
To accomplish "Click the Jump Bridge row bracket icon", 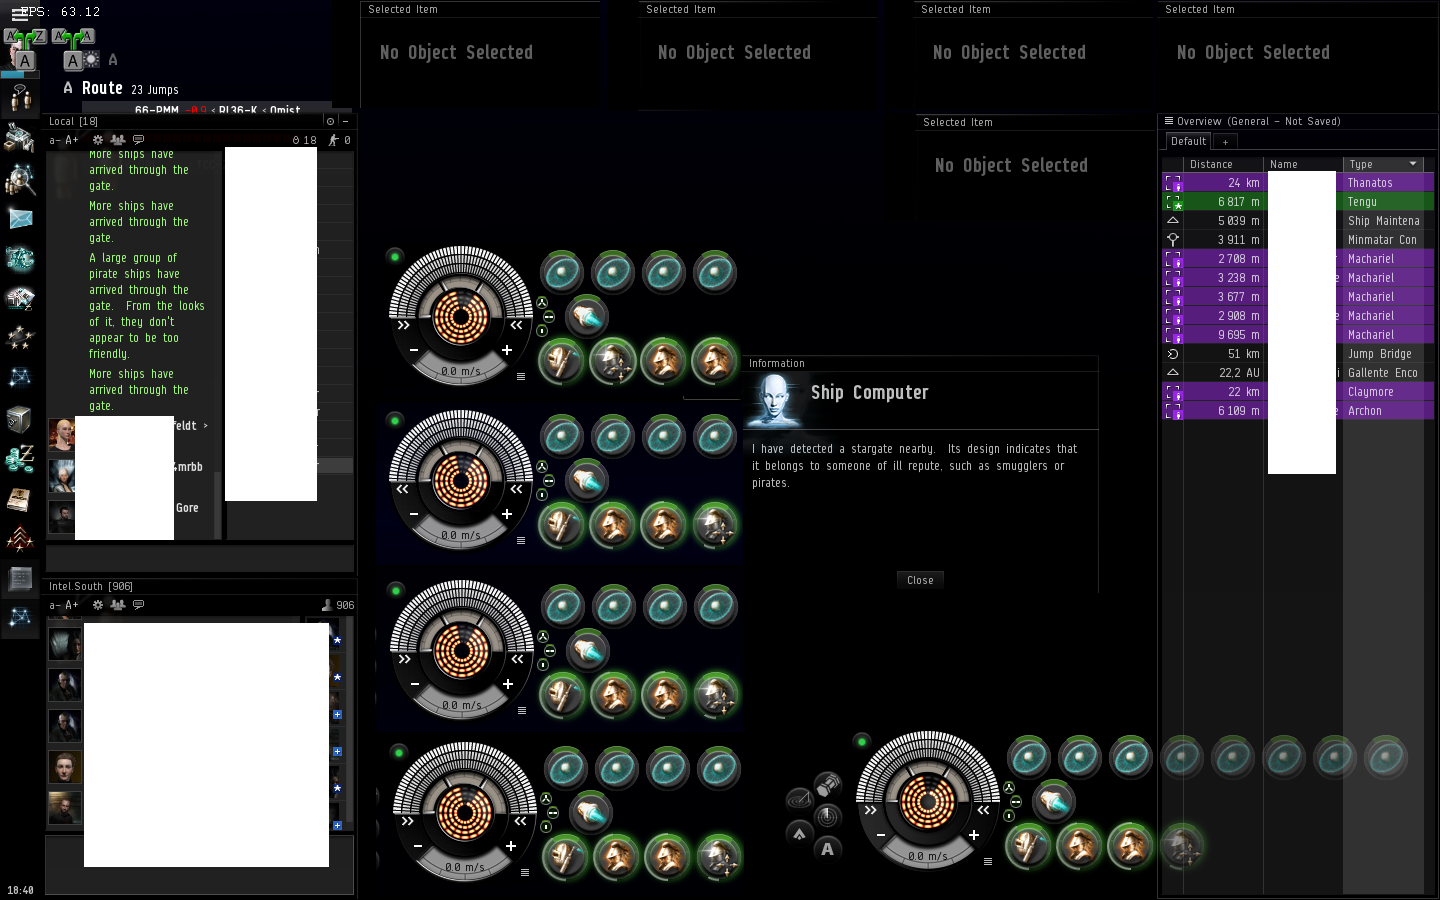I will [1173, 354].
